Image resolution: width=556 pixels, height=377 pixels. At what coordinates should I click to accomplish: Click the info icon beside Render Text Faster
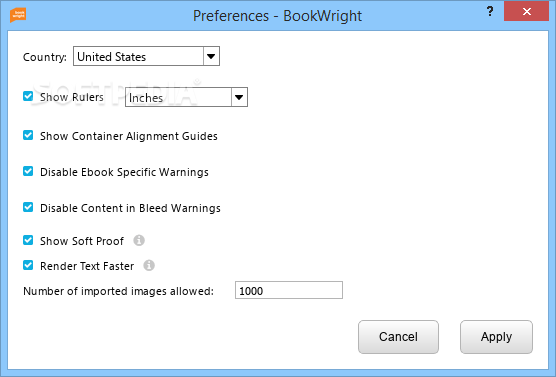pos(149,265)
